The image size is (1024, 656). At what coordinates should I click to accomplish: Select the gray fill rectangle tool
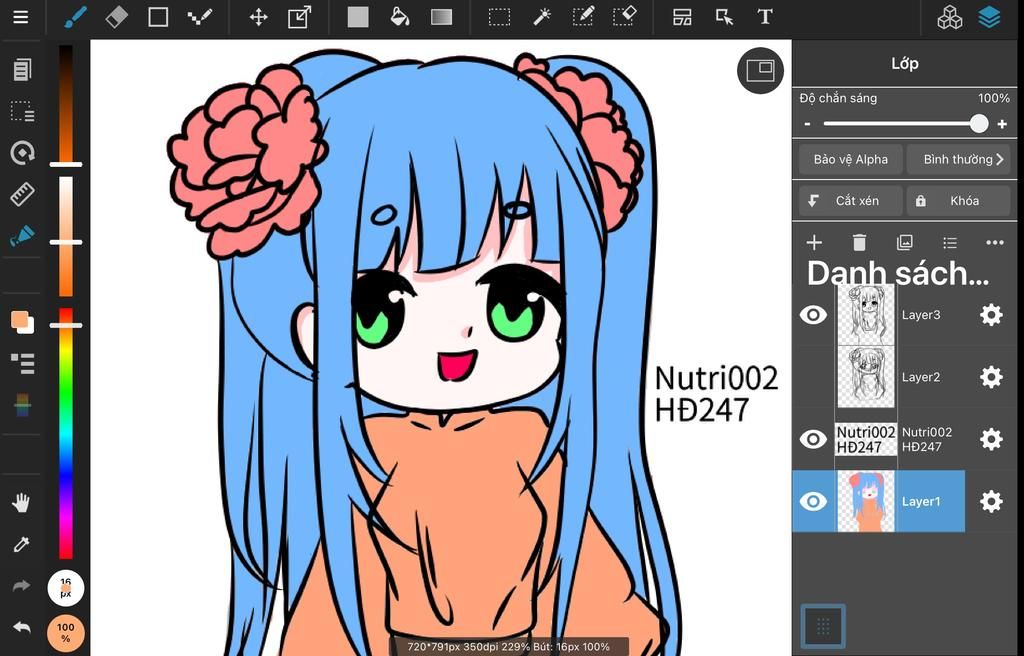pyautogui.click(x=358, y=17)
